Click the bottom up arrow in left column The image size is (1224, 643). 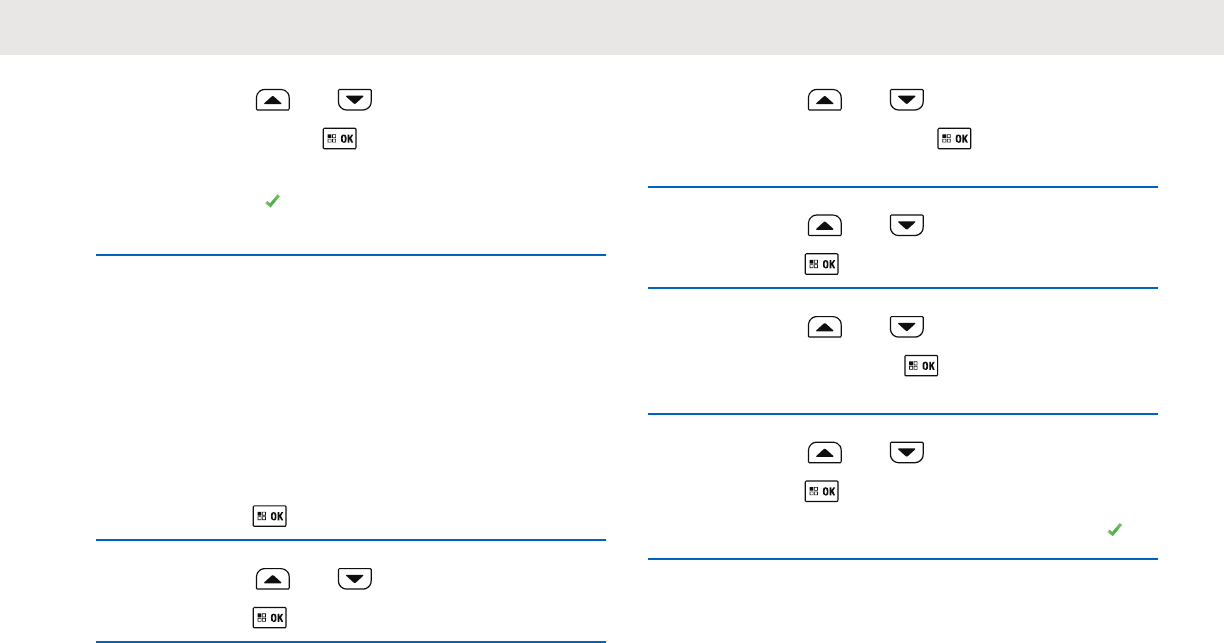coord(273,580)
